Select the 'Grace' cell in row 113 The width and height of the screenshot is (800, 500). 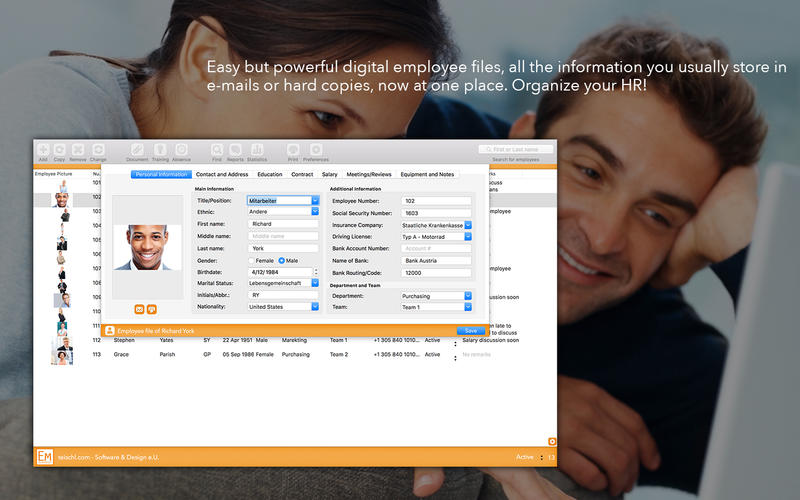[x=121, y=354]
